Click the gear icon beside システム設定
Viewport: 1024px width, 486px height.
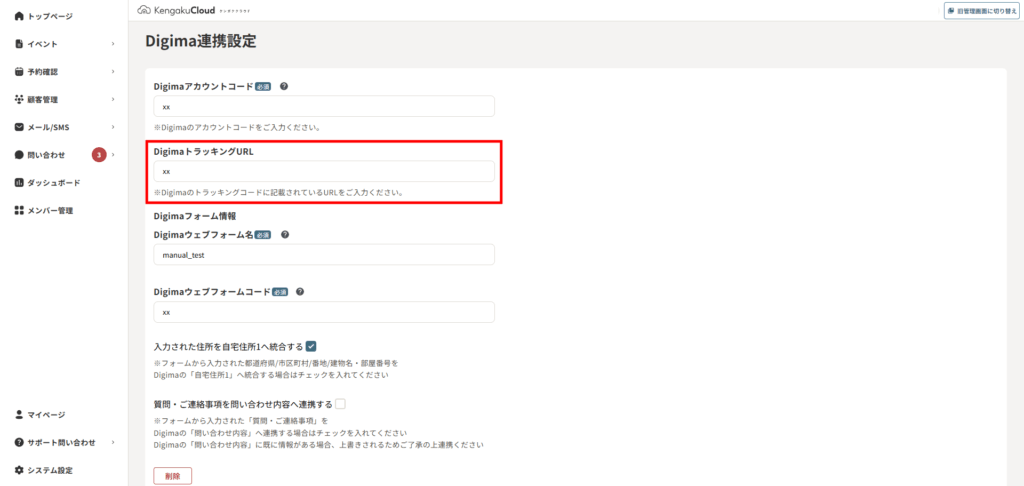19,470
